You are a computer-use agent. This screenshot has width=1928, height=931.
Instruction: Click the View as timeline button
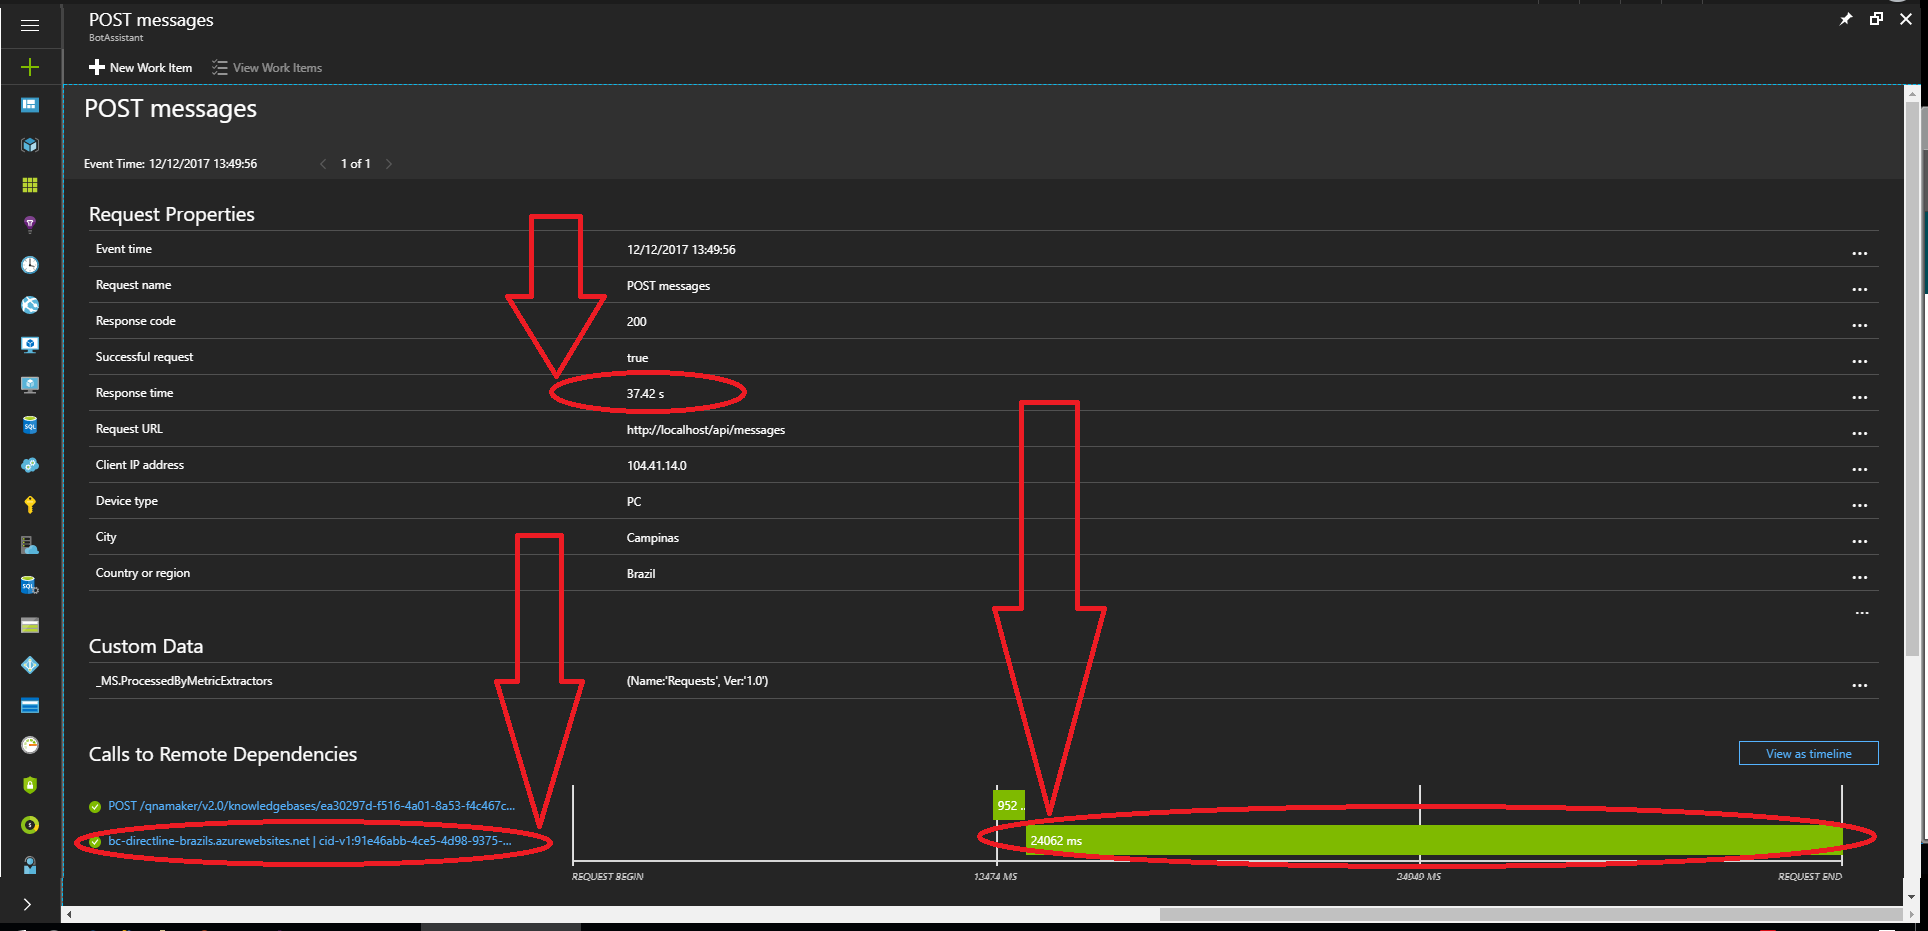1808,753
